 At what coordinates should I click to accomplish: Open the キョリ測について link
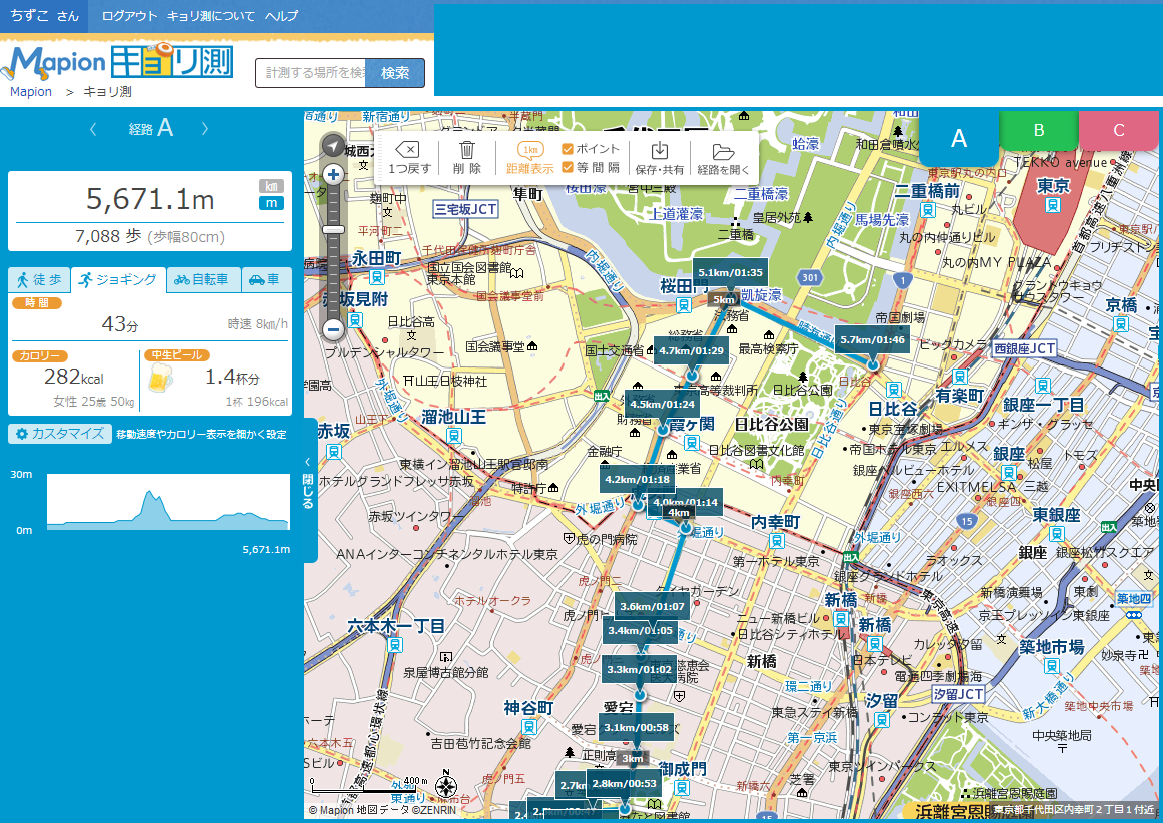(211, 16)
